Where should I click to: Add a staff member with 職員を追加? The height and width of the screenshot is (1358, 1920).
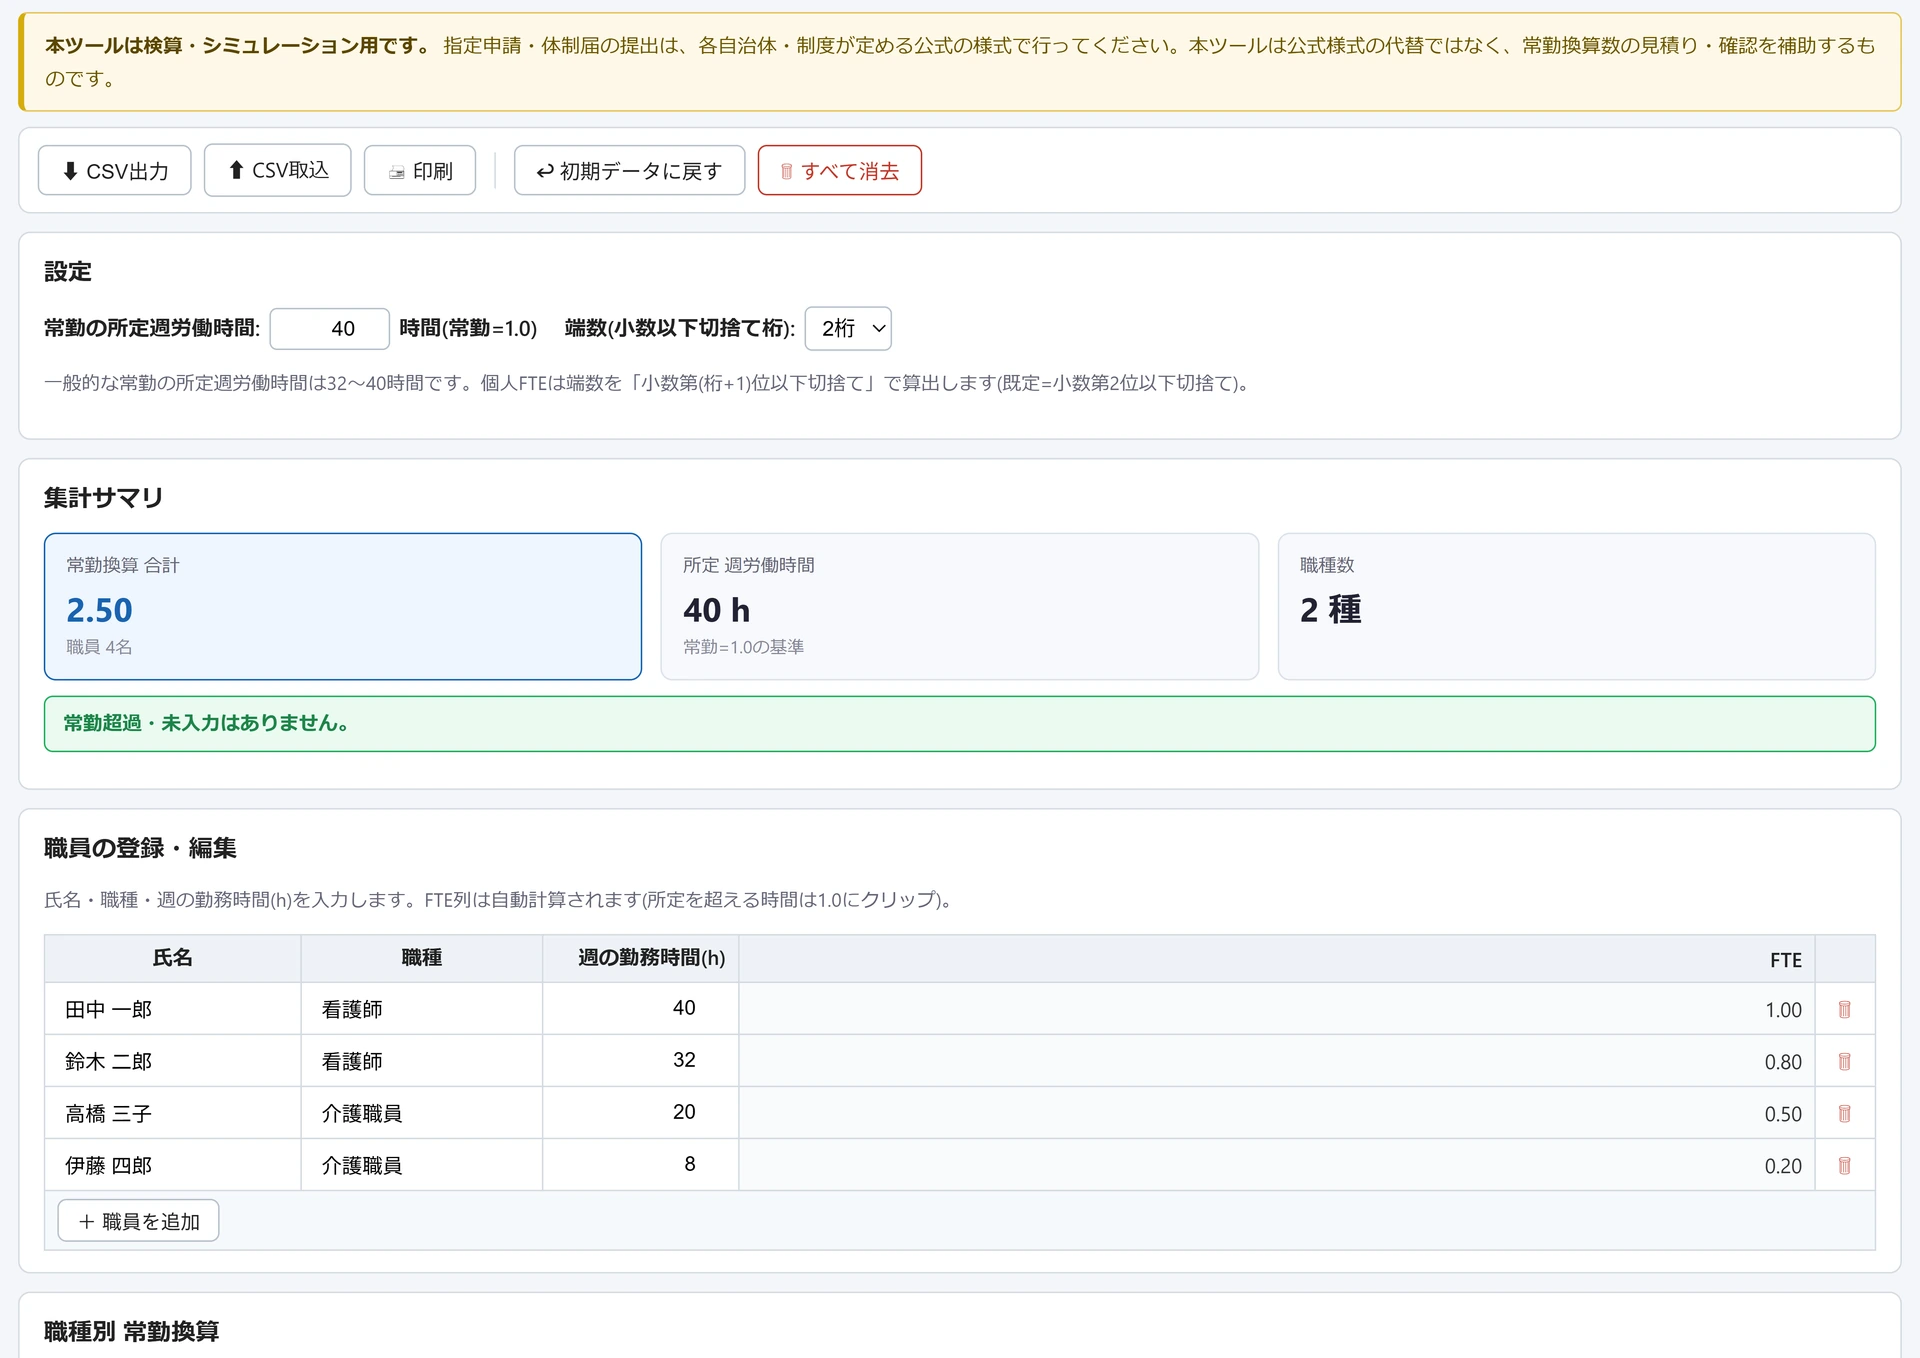138,1221
